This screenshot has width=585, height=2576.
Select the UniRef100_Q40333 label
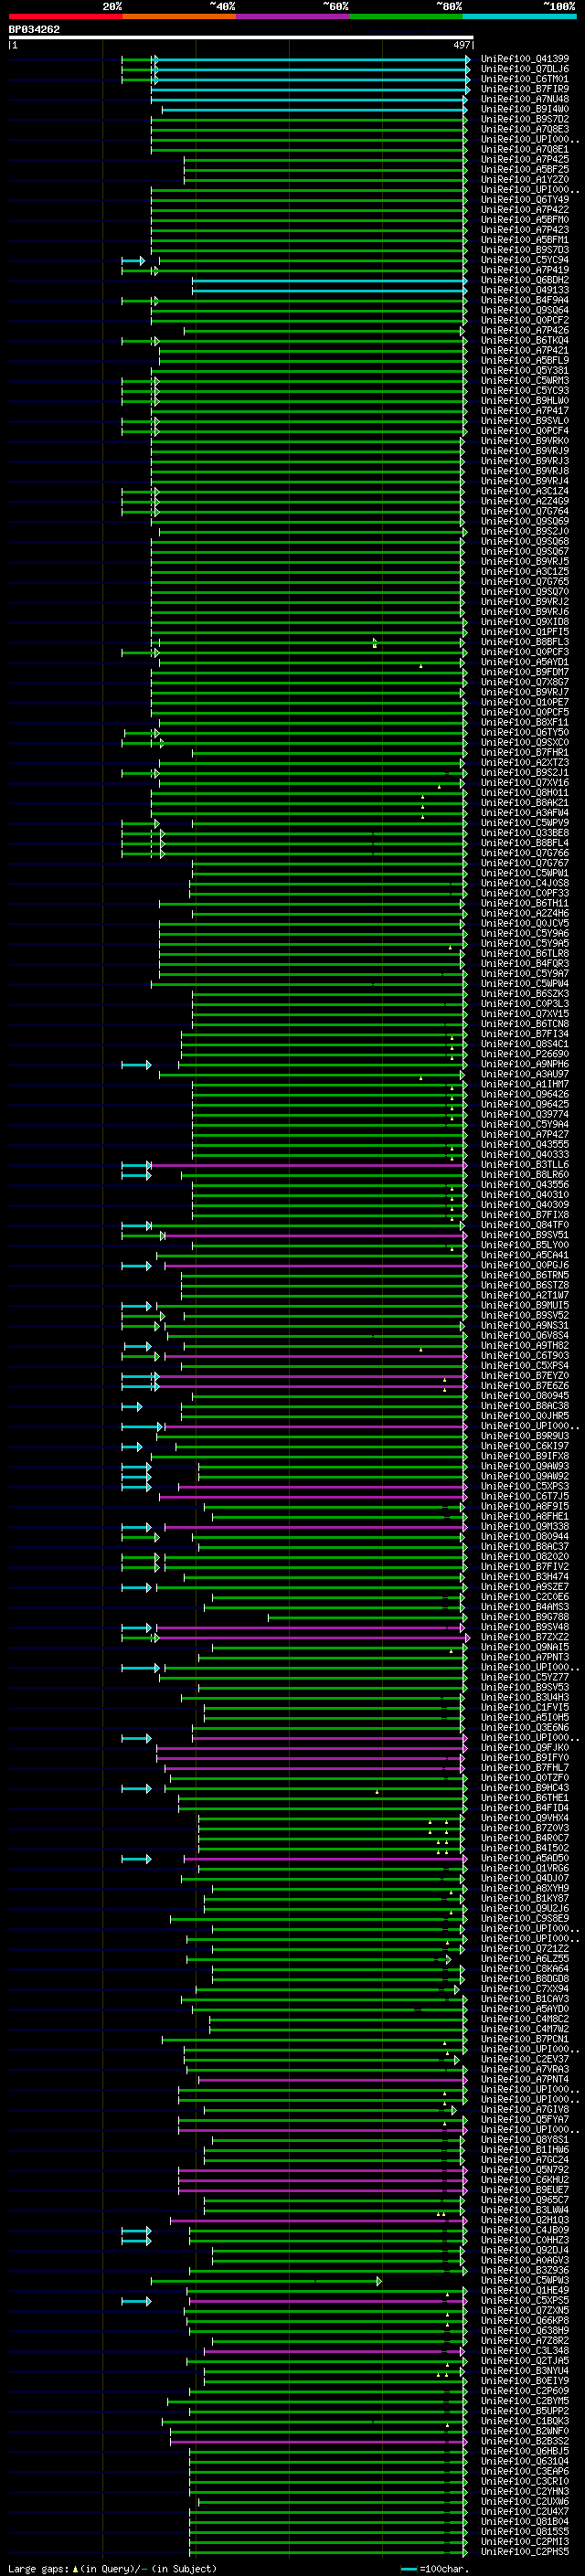(525, 1154)
